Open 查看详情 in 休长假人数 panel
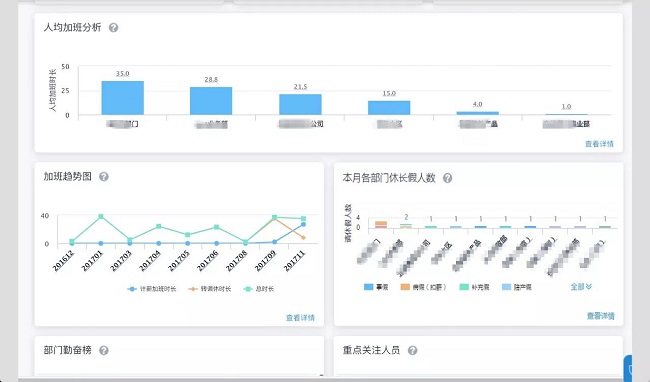Screen dimensions: 650x382 pos(601,316)
